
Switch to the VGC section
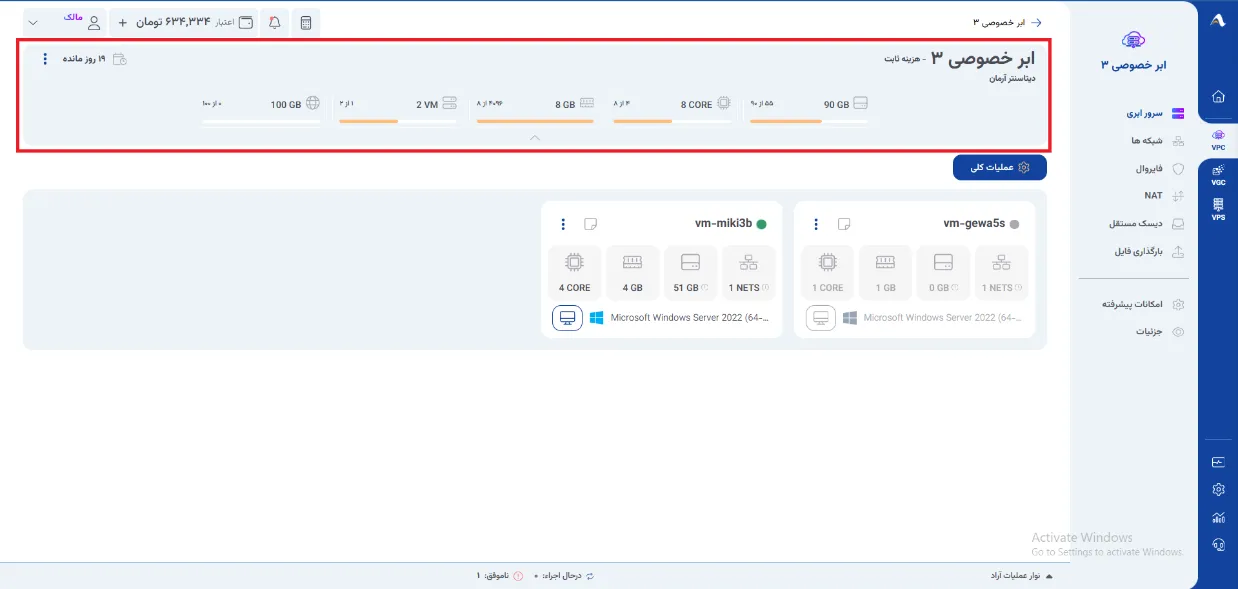1218,175
